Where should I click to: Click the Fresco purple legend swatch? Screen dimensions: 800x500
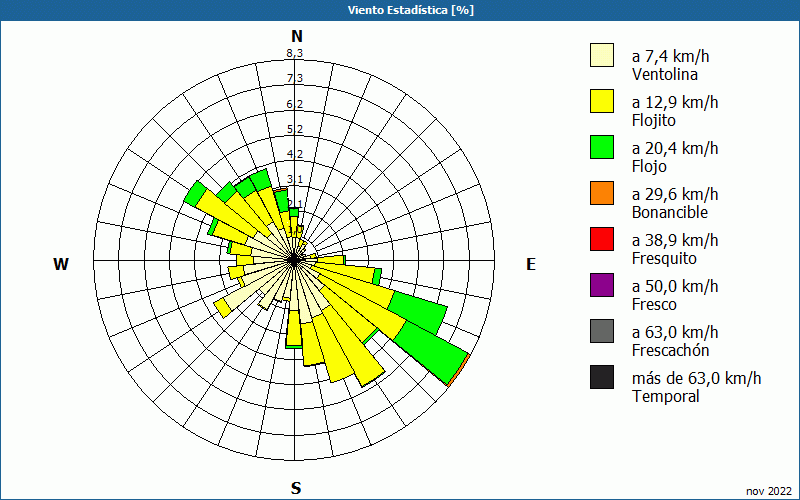pyautogui.click(x=602, y=285)
